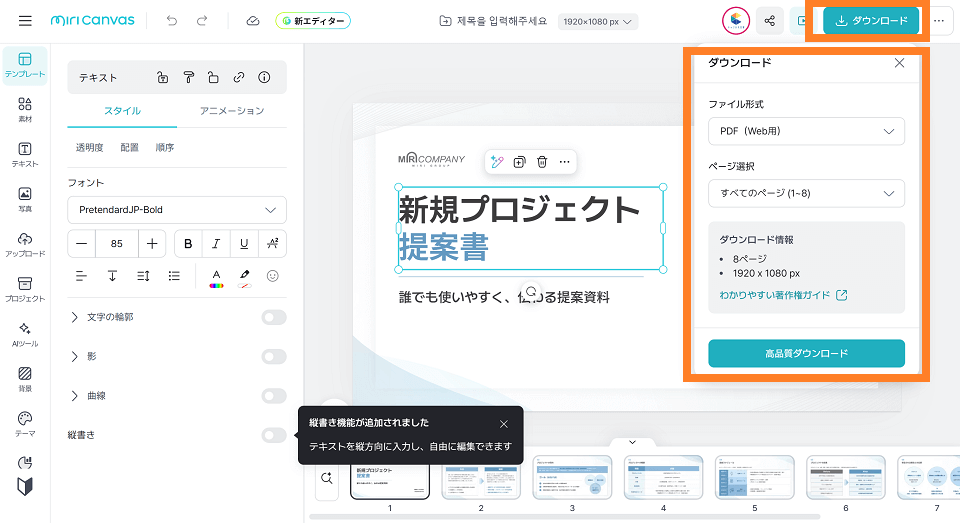Viewport: 960px width, 523px height.
Task: Open the ファイル形式 PDF dropdown
Action: [x=806, y=131]
